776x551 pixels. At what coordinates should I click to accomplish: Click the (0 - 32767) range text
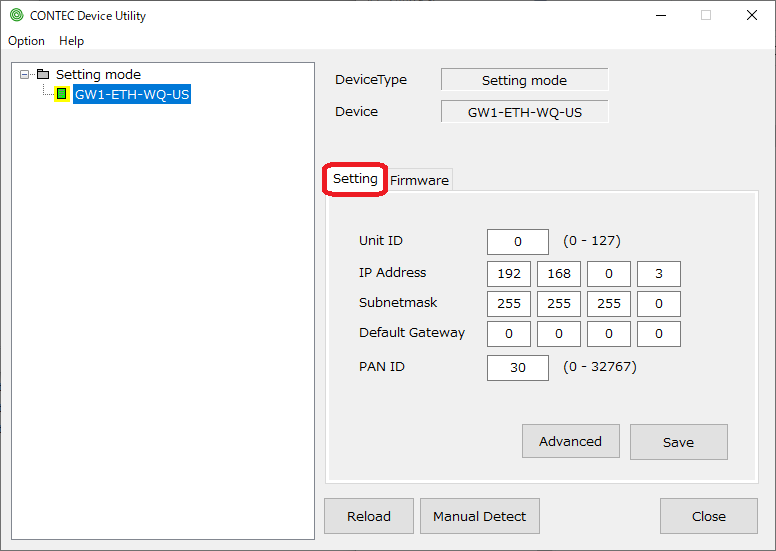point(600,366)
